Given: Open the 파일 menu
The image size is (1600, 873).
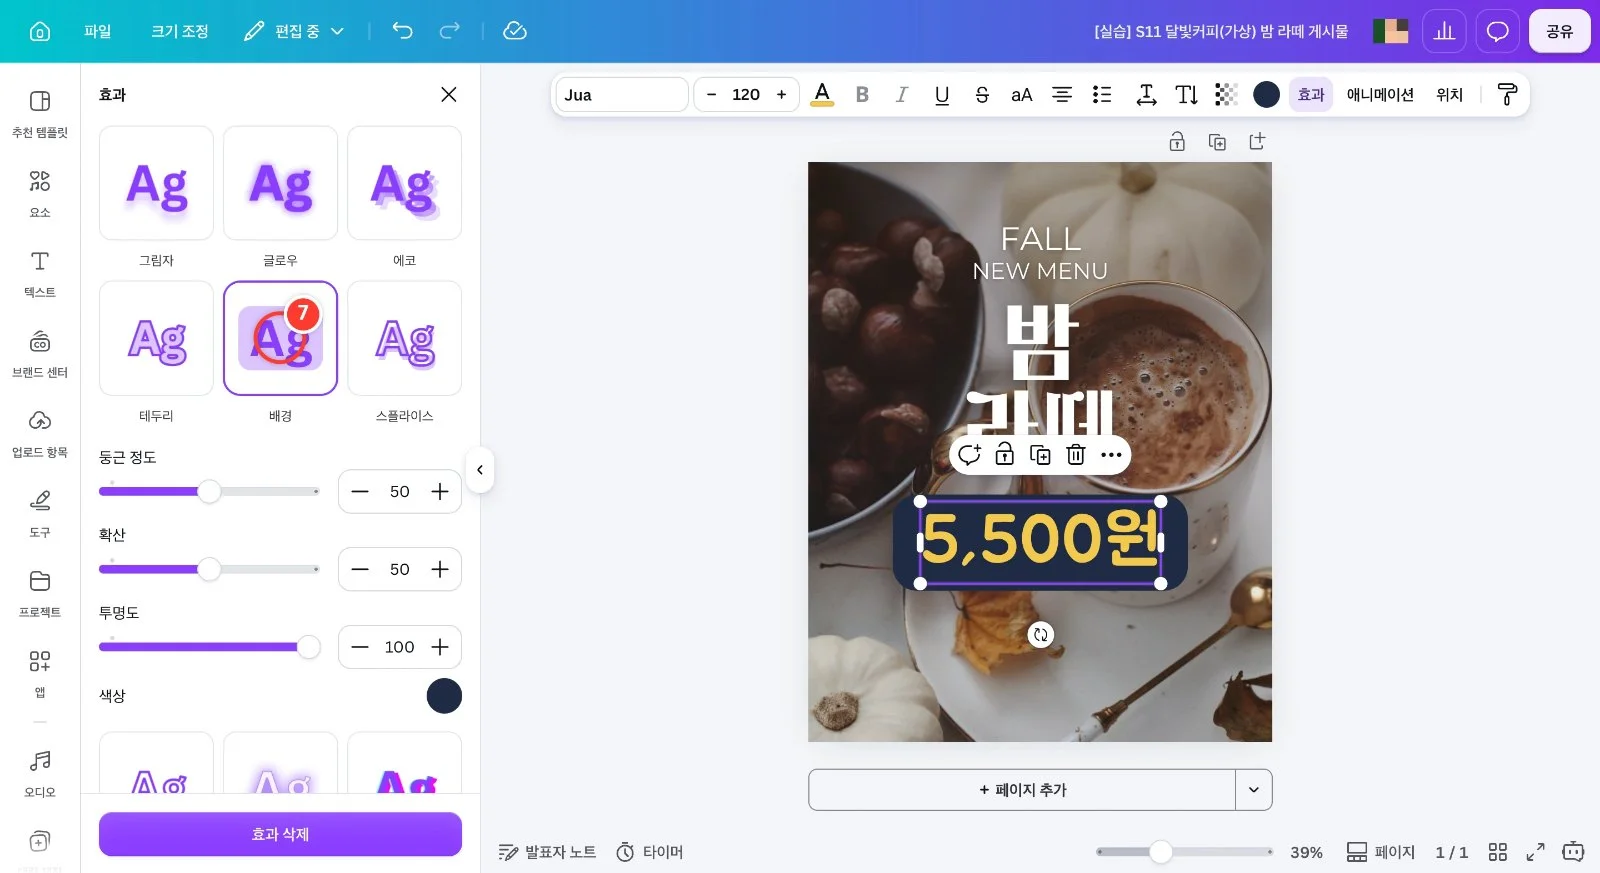Looking at the screenshot, I should (98, 31).
